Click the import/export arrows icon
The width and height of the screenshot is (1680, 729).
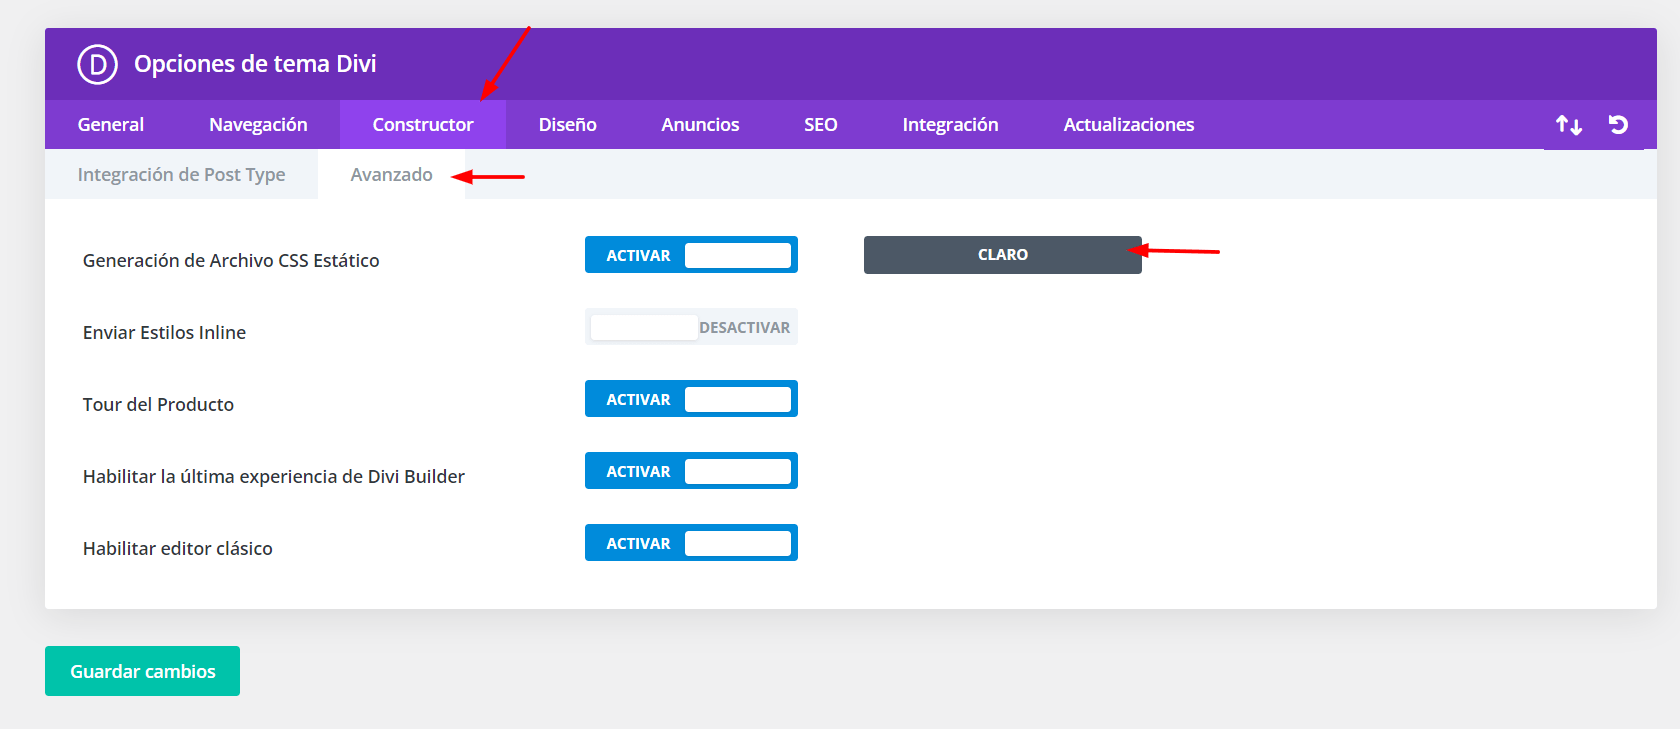[1569, 125]
